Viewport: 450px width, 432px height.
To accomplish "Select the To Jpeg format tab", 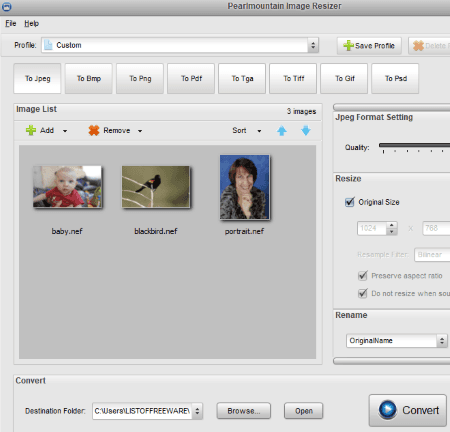I will [37, 79].
